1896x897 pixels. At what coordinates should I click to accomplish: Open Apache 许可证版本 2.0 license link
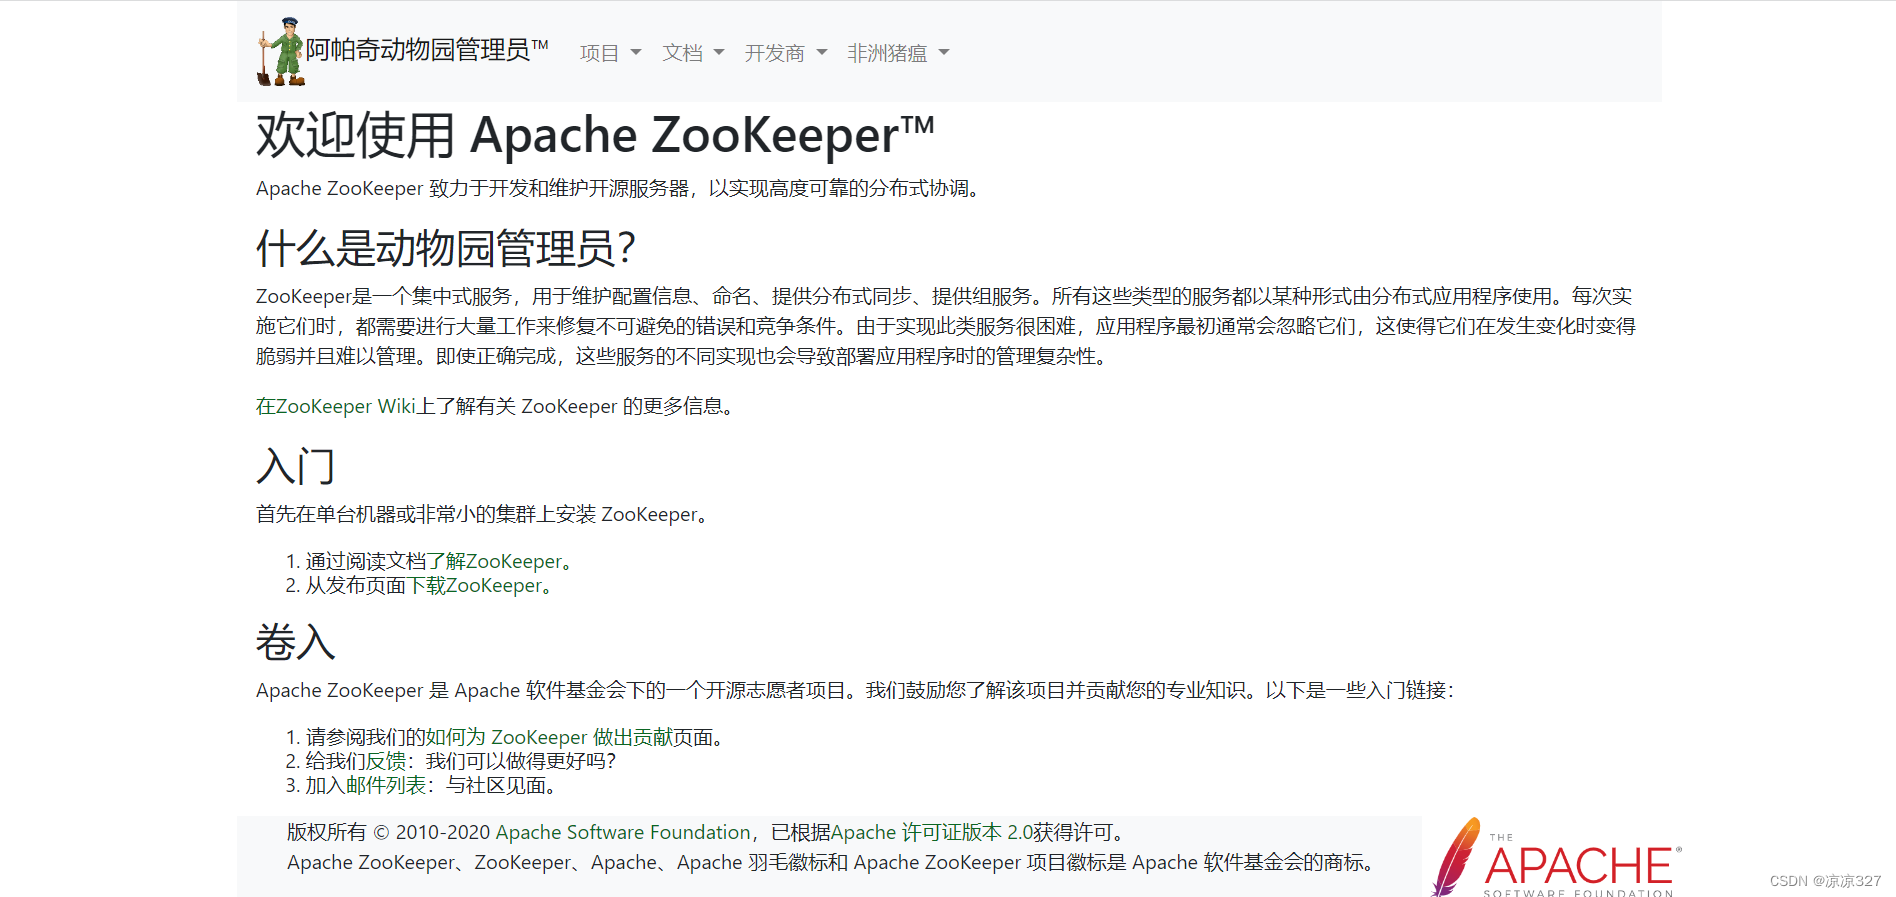(x=932, y=832)
